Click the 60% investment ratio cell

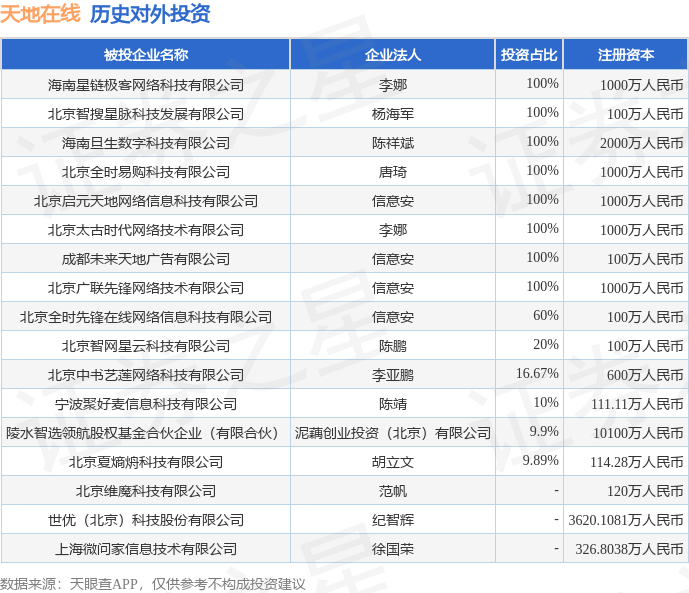(529, 316)
